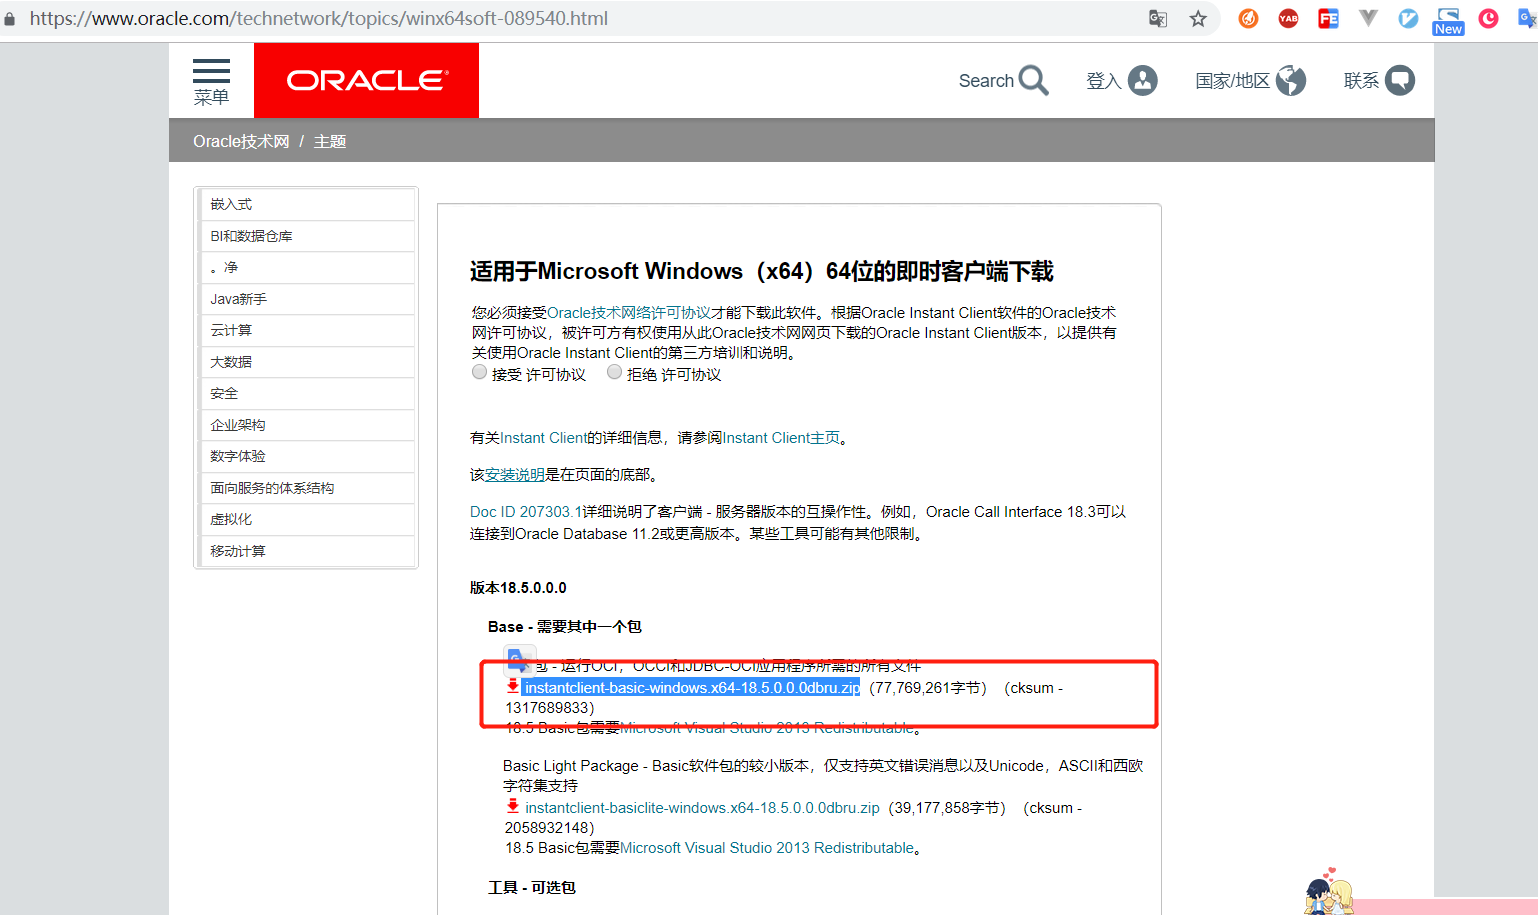Screen dimensions: 1538x915
Task: Click the orange rocket extension icon
Action: 1247,18
